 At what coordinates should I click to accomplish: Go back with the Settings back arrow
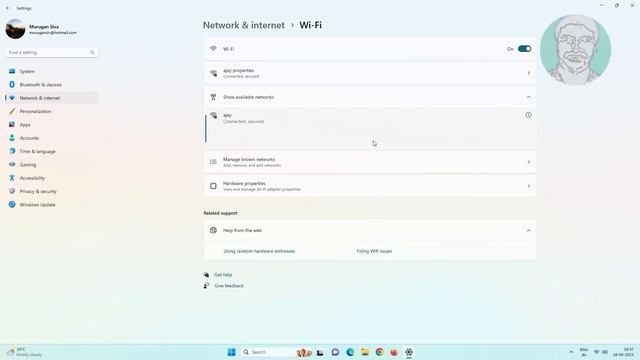[7, 8]
